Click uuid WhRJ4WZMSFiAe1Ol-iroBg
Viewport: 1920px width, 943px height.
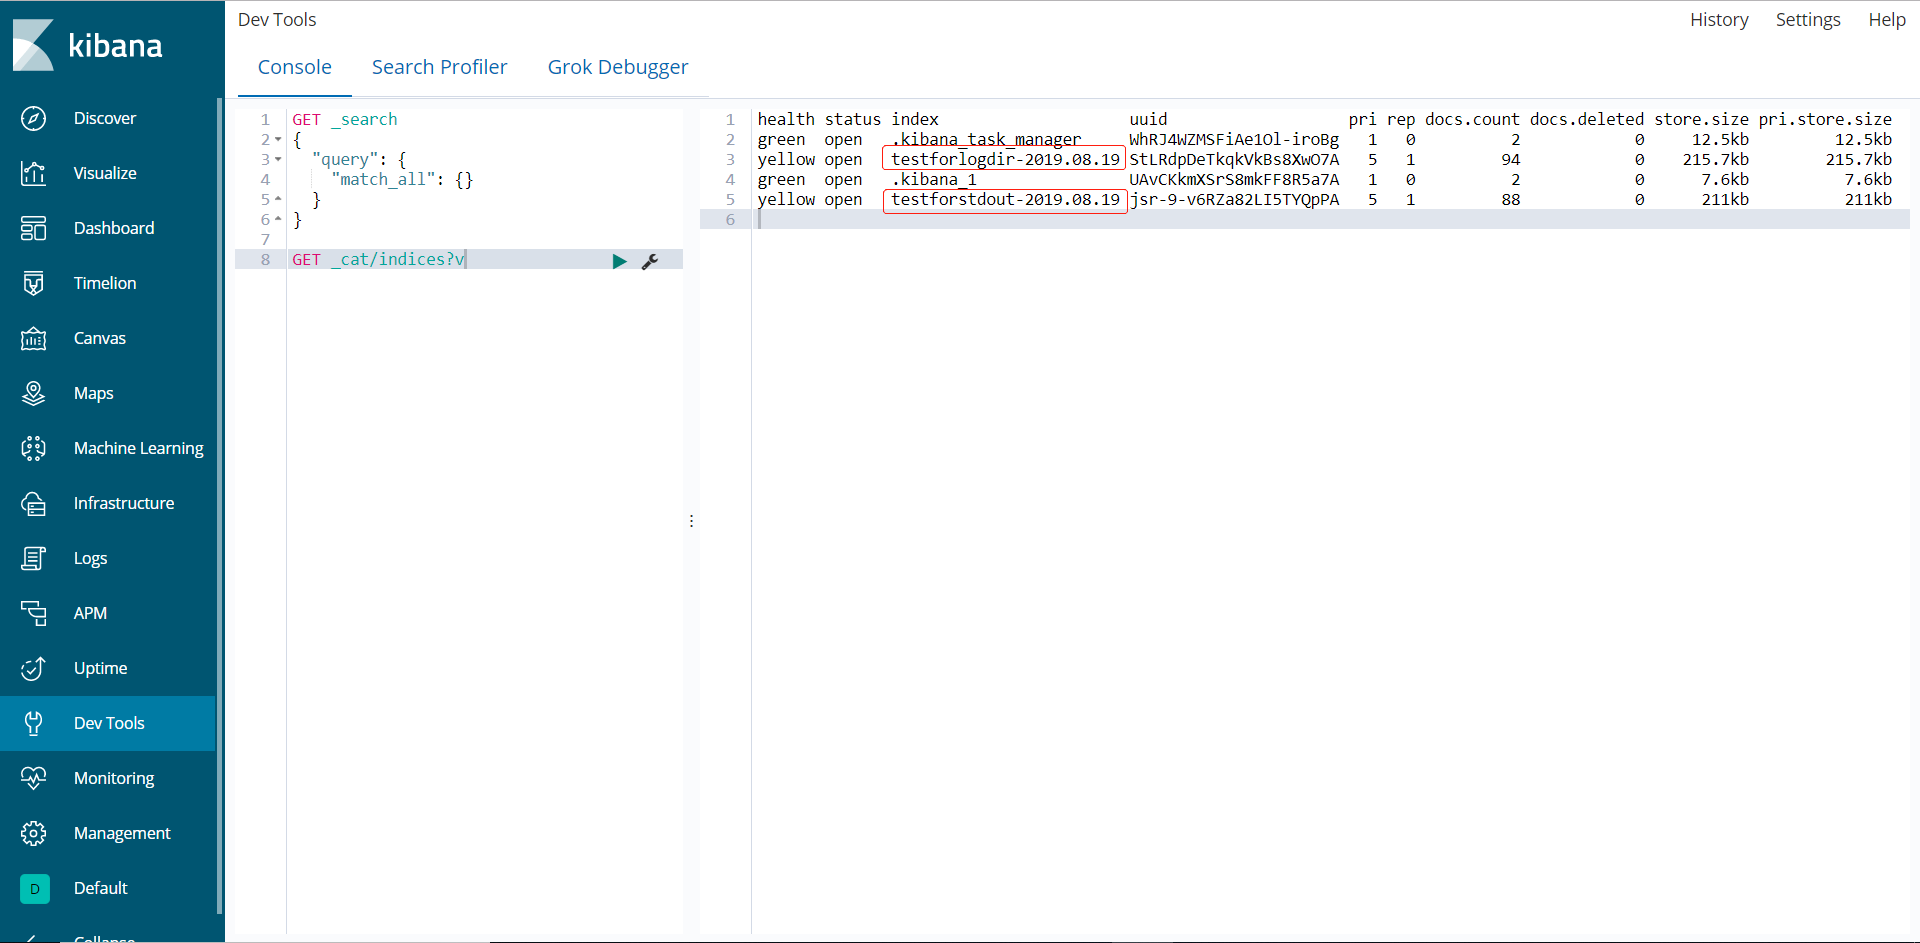[1234, 140]
